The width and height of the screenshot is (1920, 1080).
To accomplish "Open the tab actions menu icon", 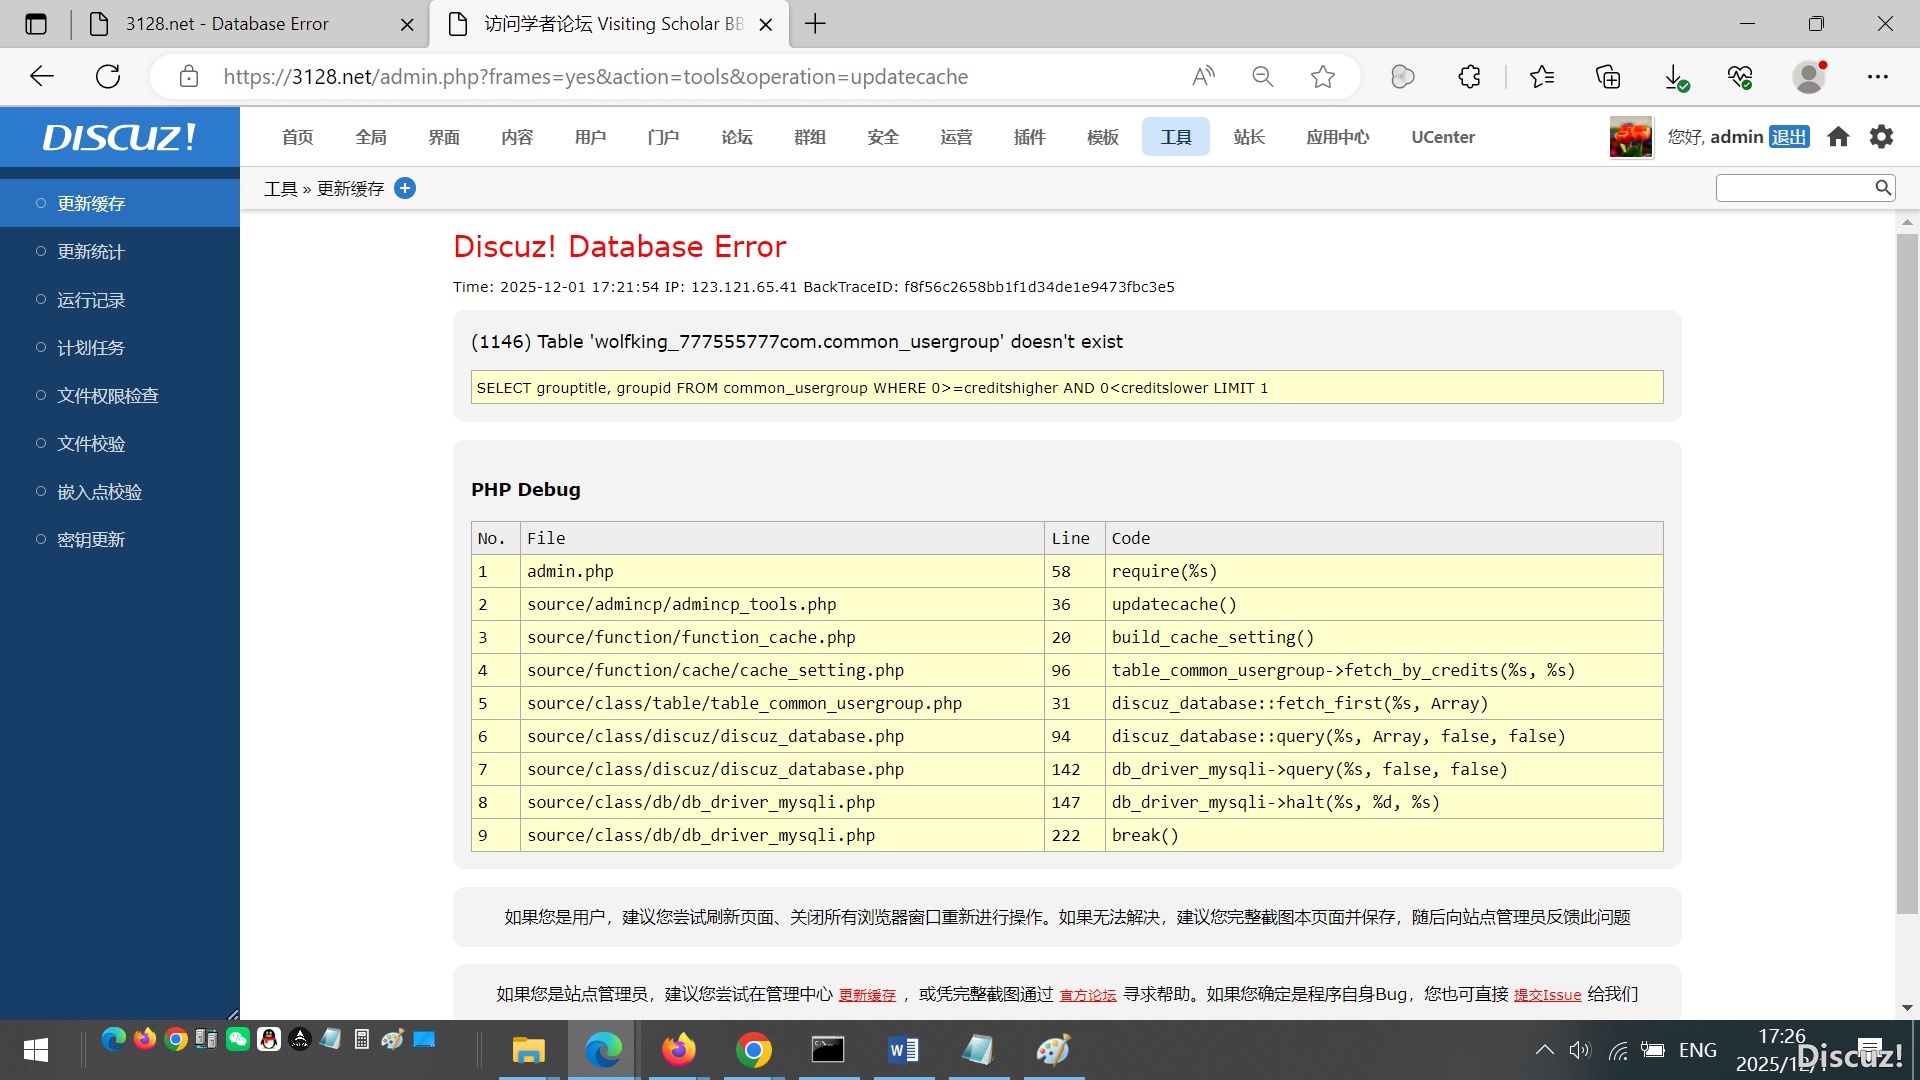I will tap(36, 24).
